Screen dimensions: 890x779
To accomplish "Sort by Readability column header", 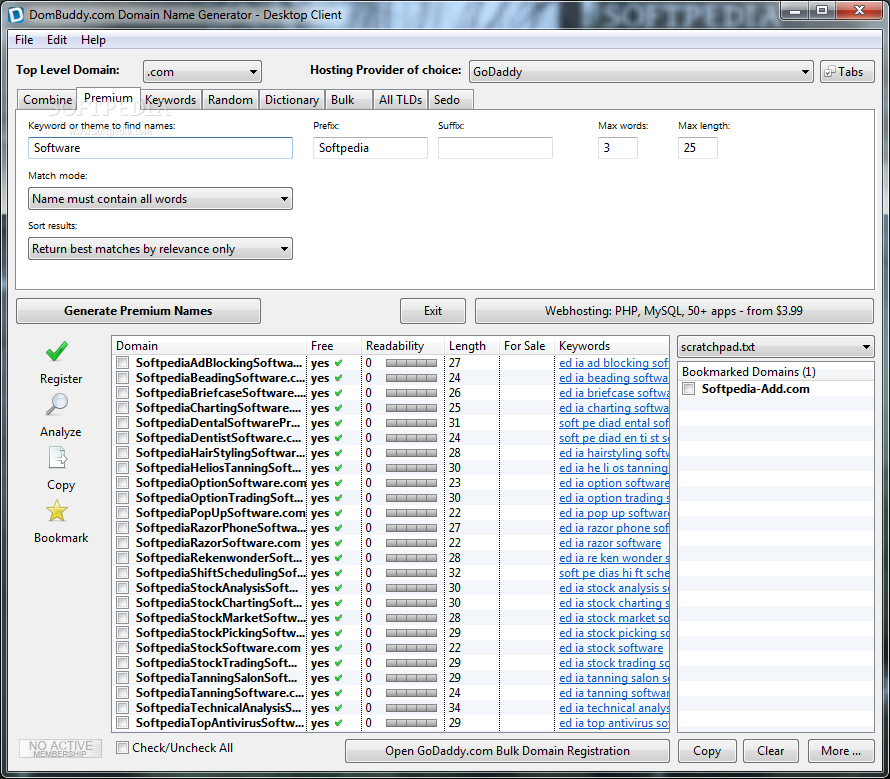I will click(402, 346).
